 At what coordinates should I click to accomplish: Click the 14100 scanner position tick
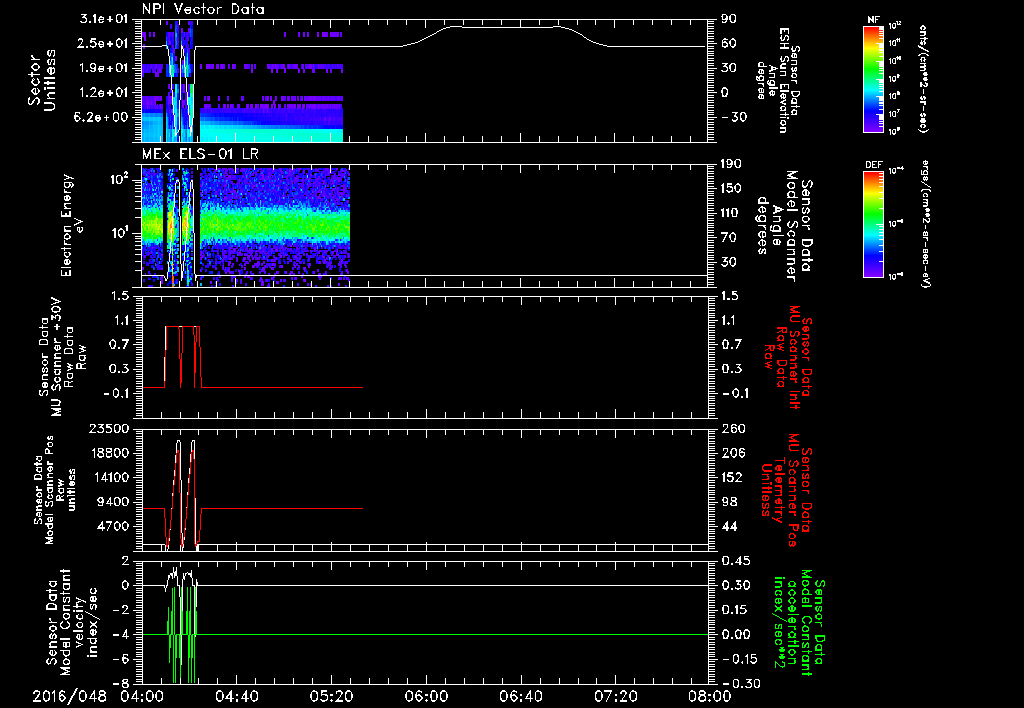point(108,477)
